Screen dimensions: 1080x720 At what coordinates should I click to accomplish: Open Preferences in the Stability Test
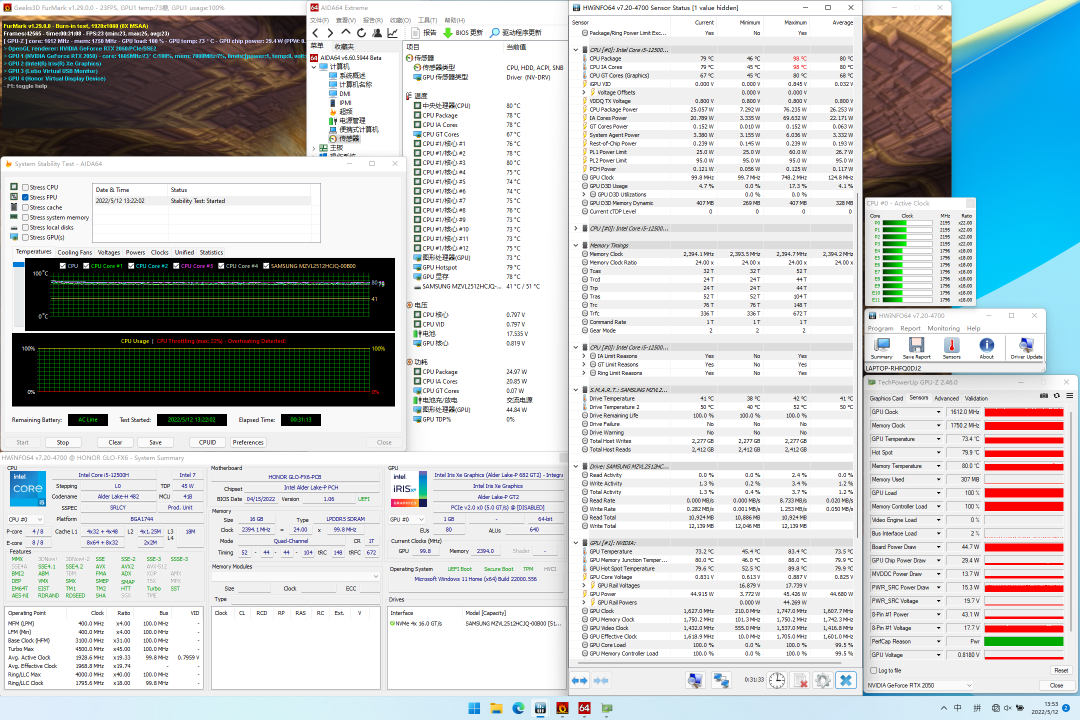coord(248,442)
